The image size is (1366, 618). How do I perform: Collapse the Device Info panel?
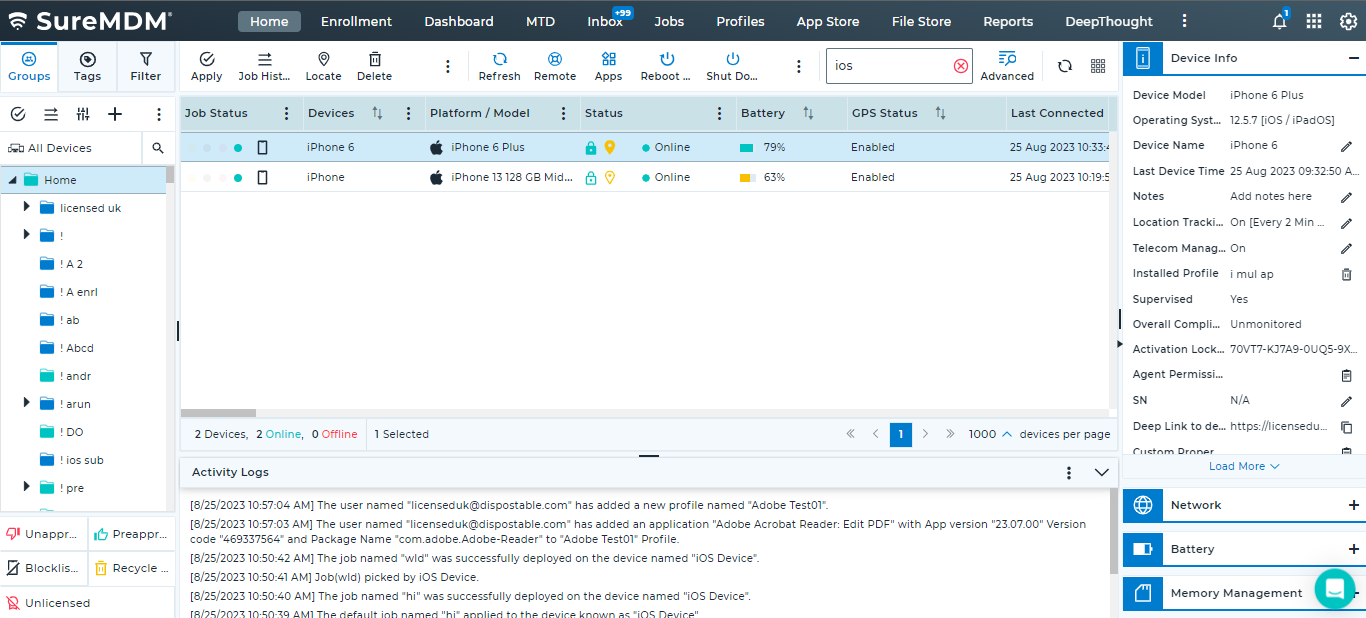point(1353,58)
